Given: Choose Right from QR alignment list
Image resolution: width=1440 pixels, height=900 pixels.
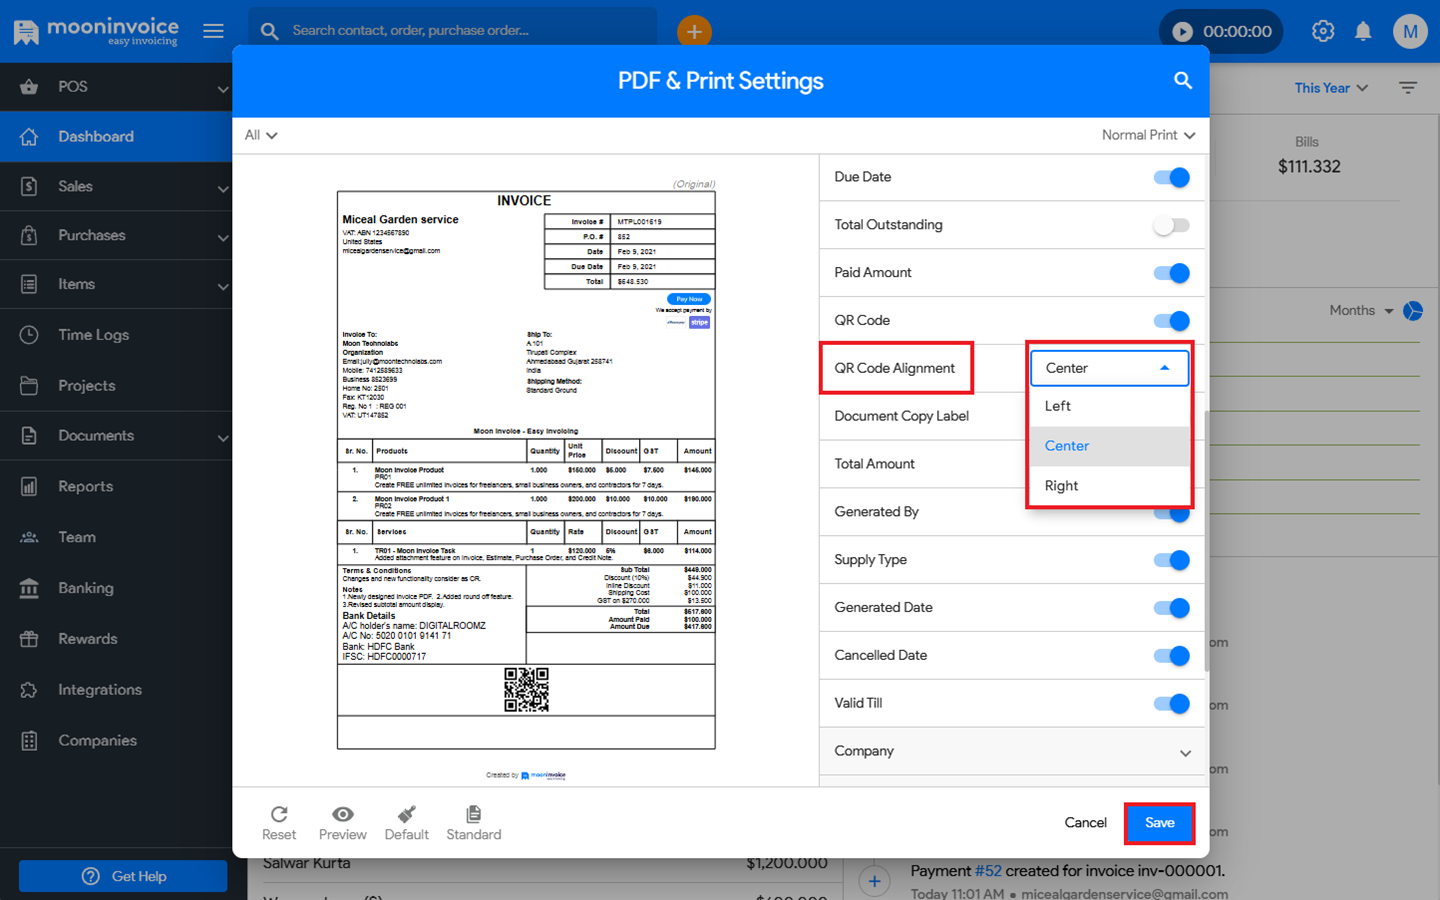Looking at the screenshot, I should [1061, 486].
